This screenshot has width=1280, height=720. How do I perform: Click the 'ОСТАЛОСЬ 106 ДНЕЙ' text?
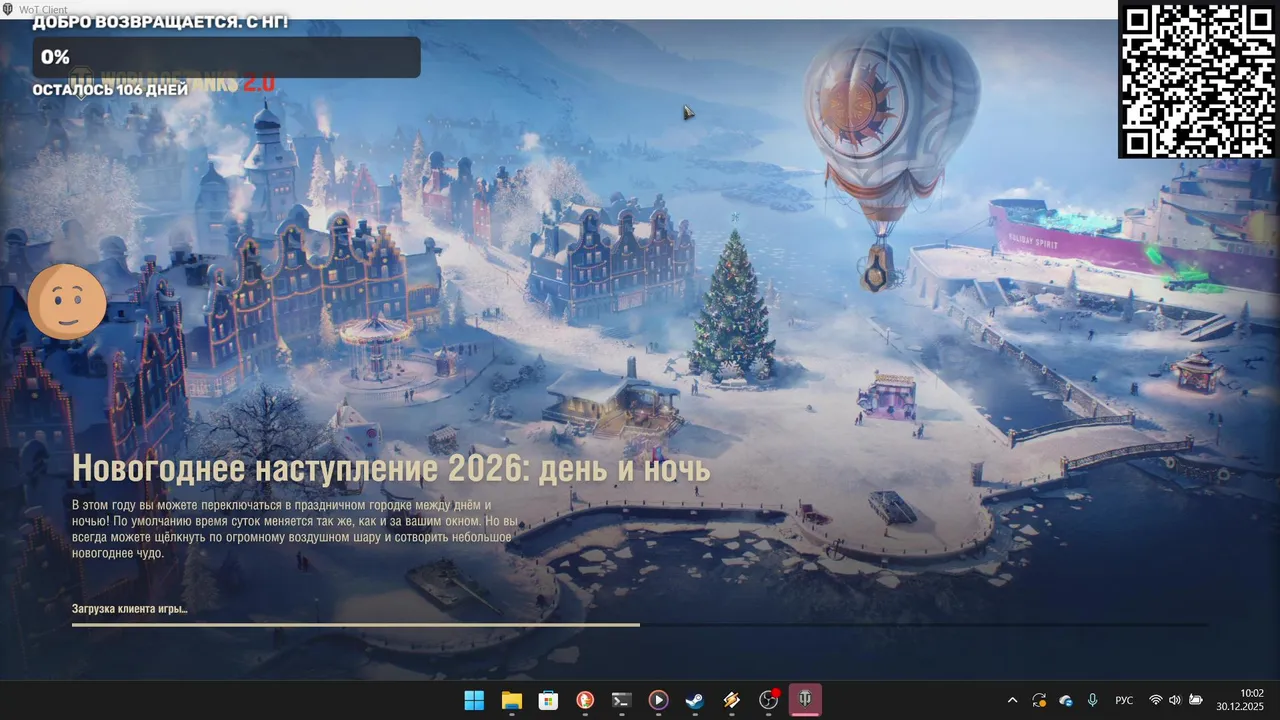110,90
